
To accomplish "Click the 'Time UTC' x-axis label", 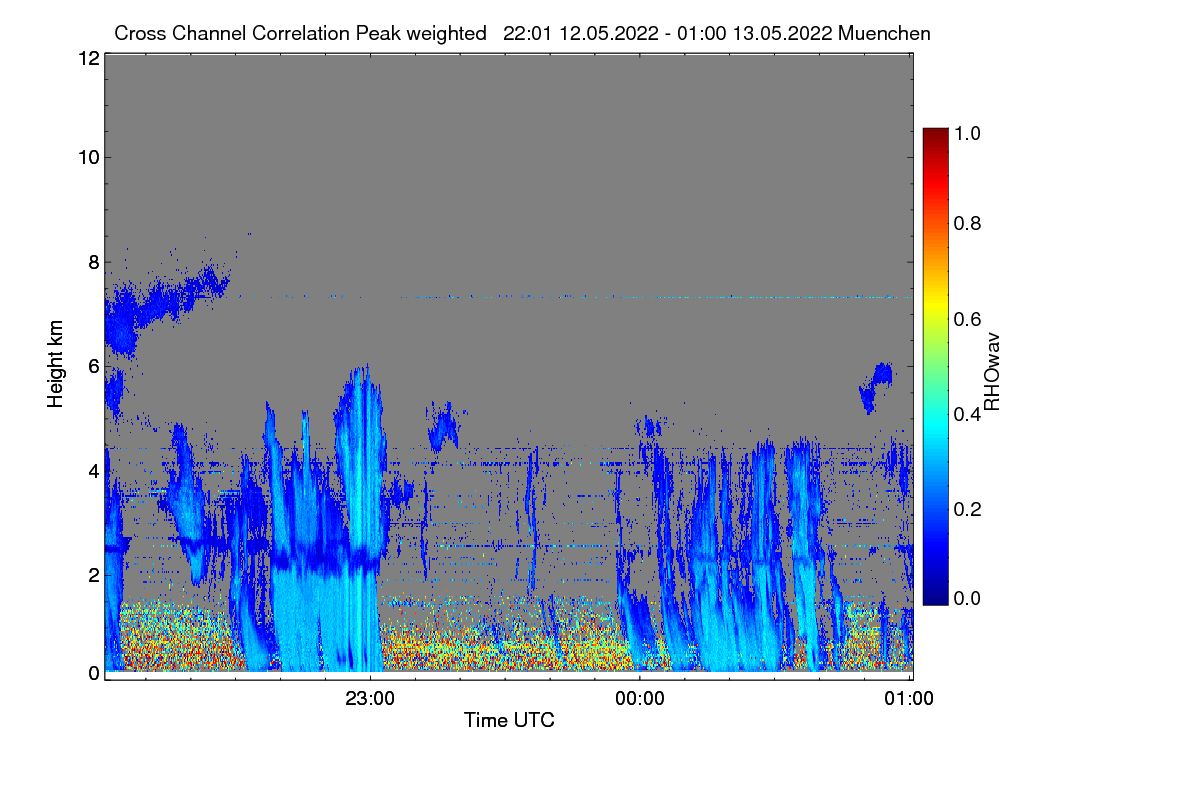I will pos(509,720).
